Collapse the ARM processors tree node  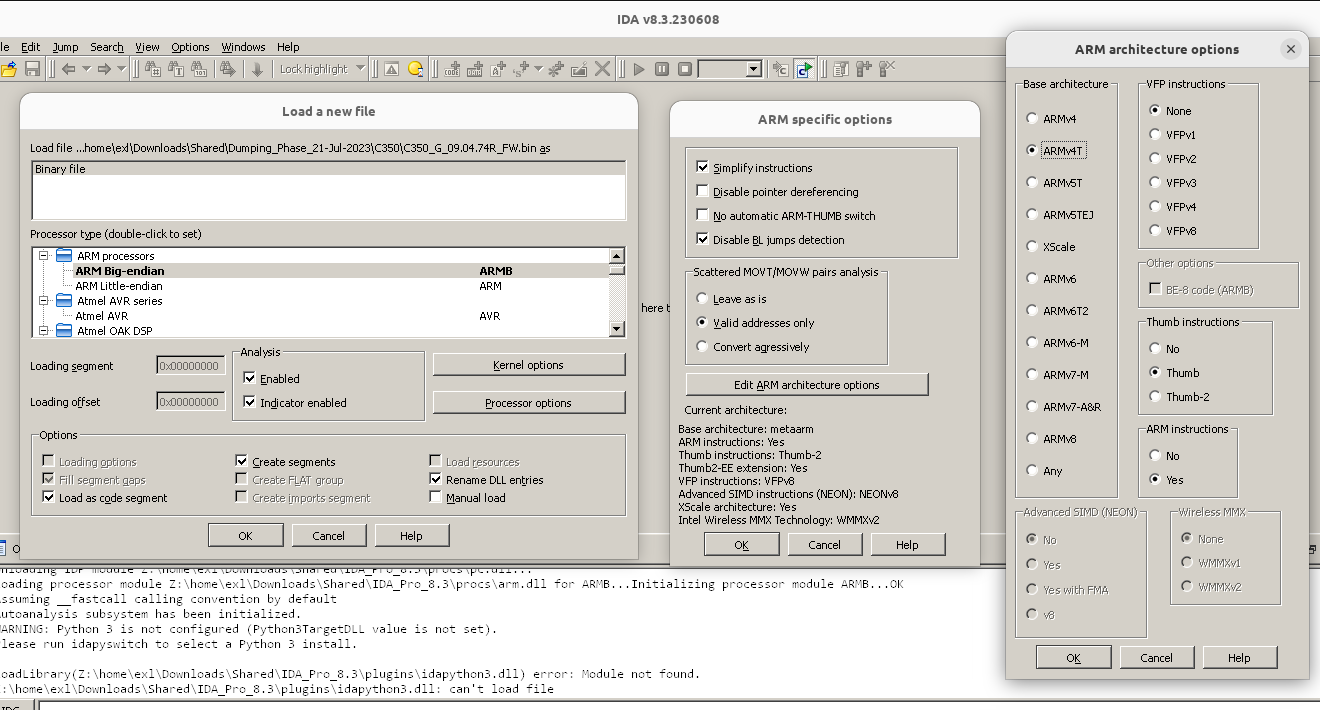tap(44, 256)
